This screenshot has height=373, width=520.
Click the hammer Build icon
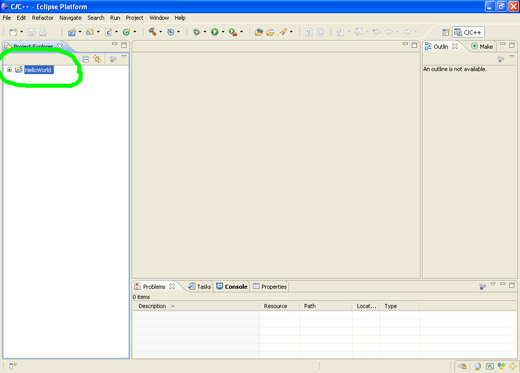(x=152, y=32)
